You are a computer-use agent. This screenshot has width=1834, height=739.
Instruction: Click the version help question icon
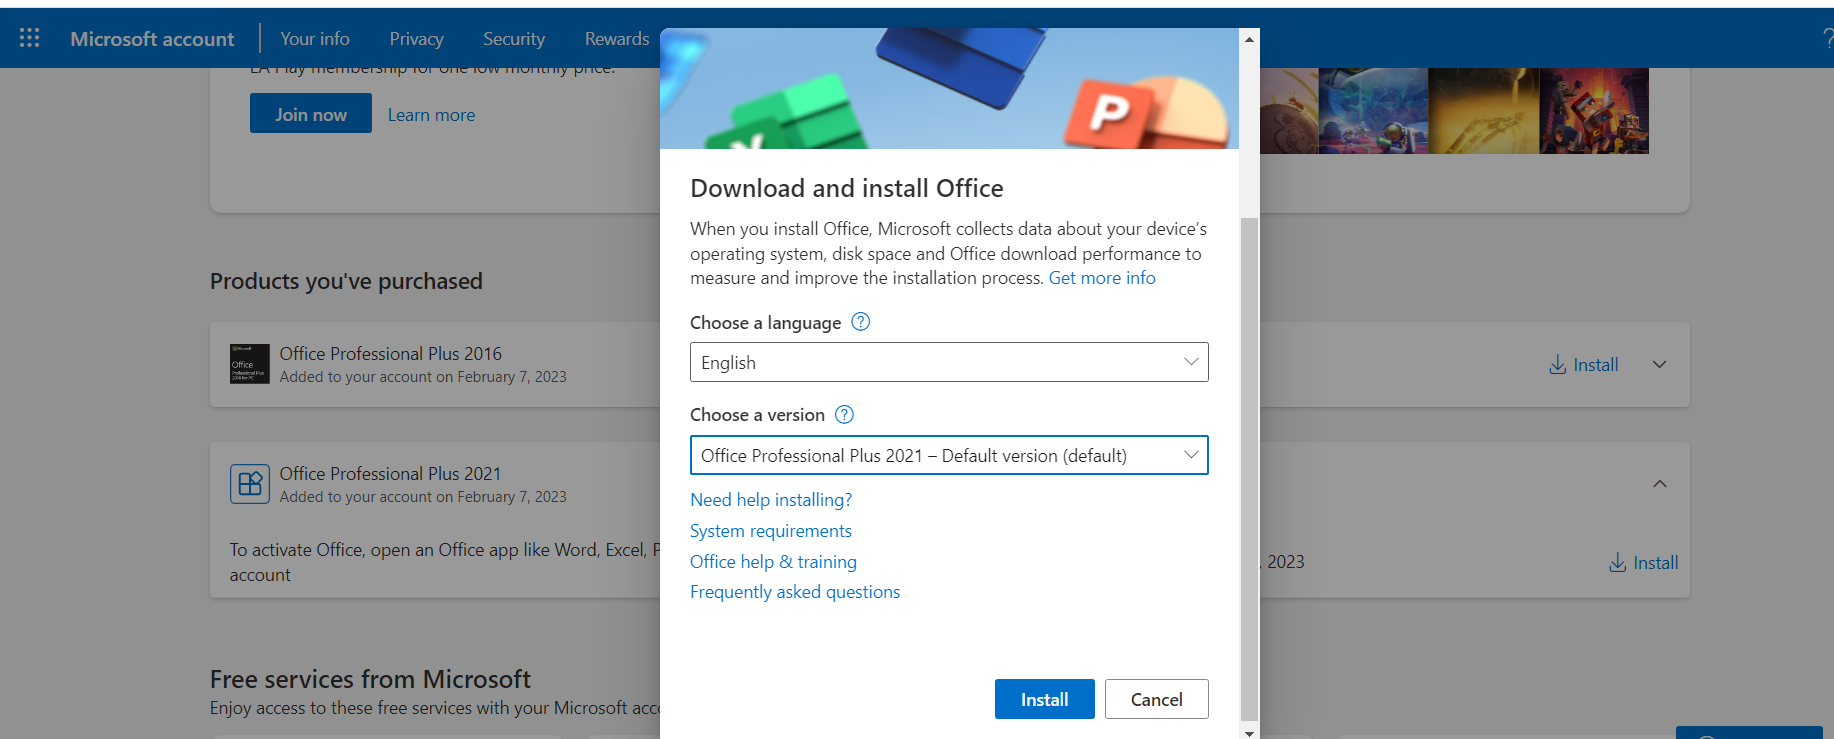(844, 414)
